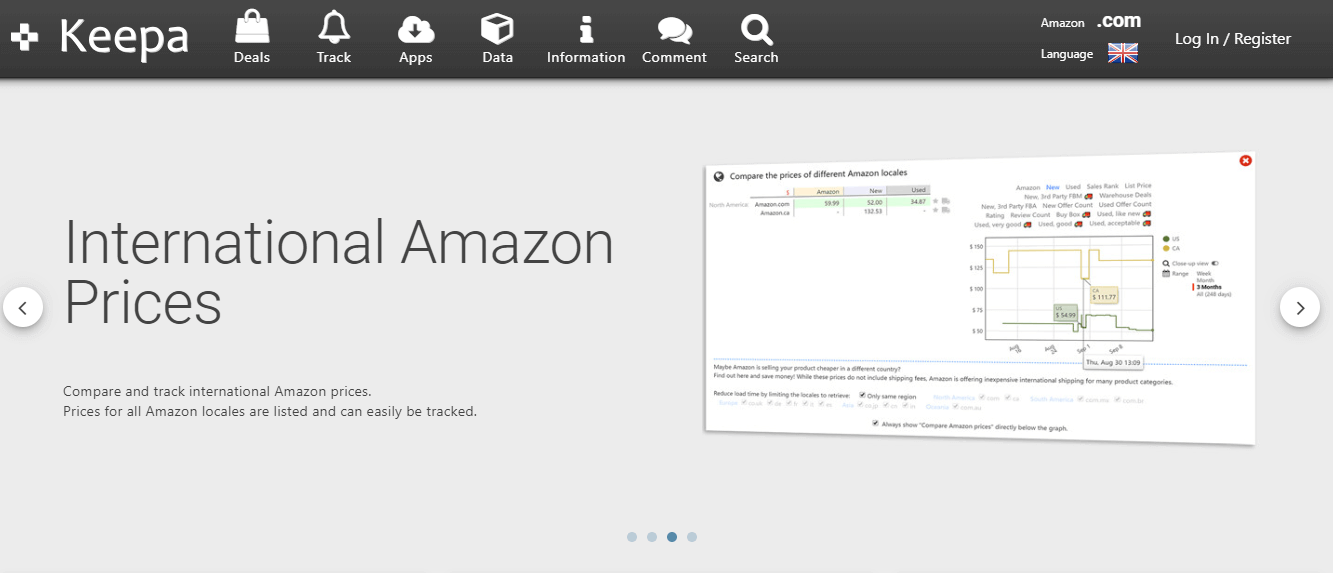Select the third highlighted carousel dot
The width and height of the screenshot is (1333, 573).
click(672, 537)
